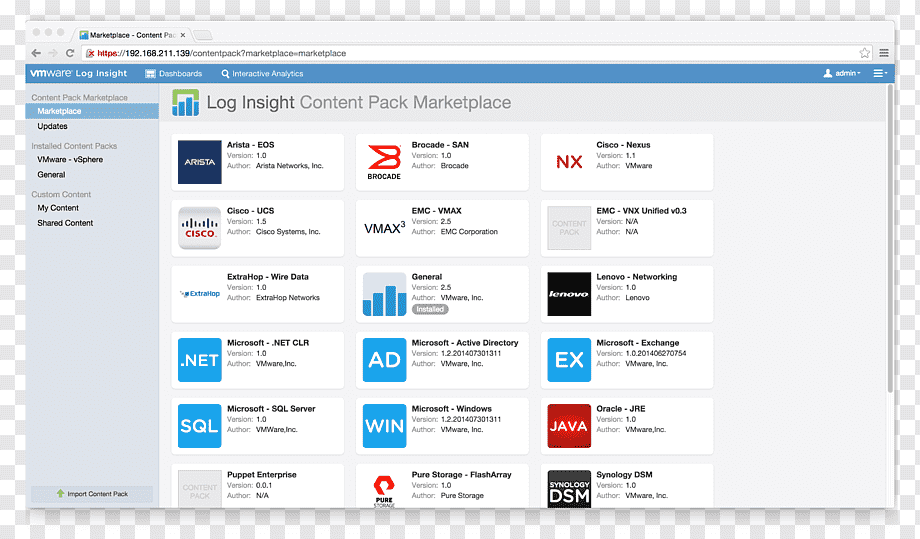Bookmark the page with star icon
This screenshot has height=539, width=920.
click(x=864, y=53)
